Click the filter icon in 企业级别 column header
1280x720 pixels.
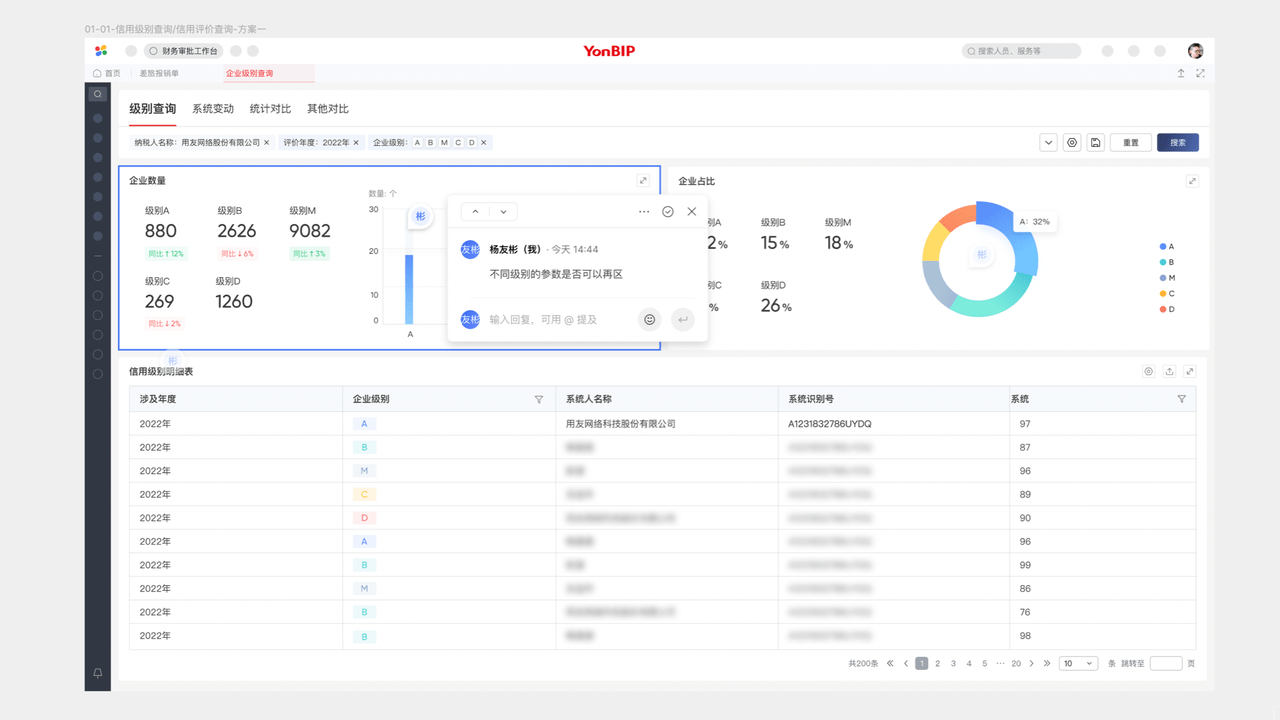click(x=539, y=399)
